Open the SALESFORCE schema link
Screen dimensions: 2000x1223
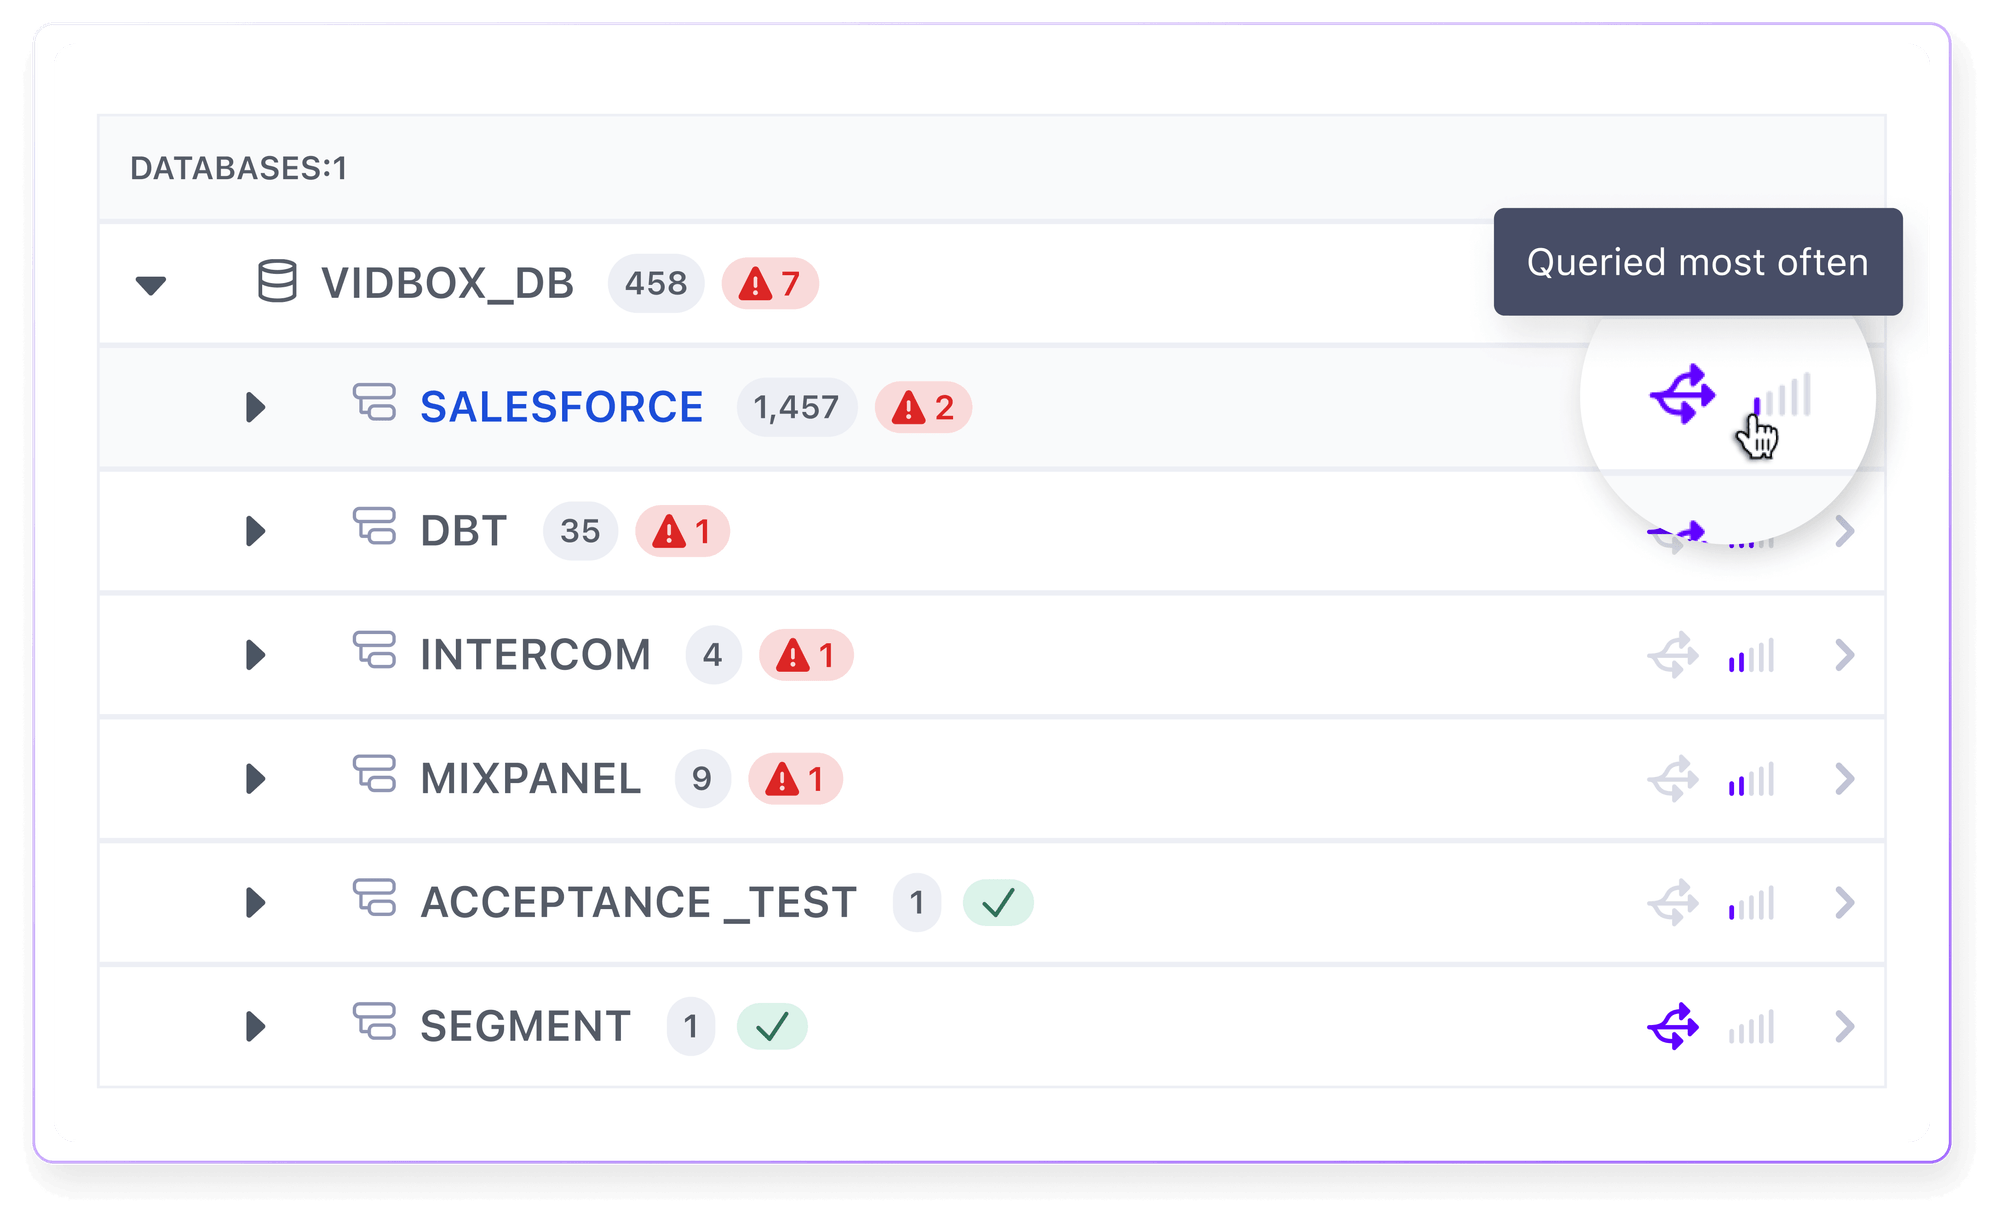562,406
